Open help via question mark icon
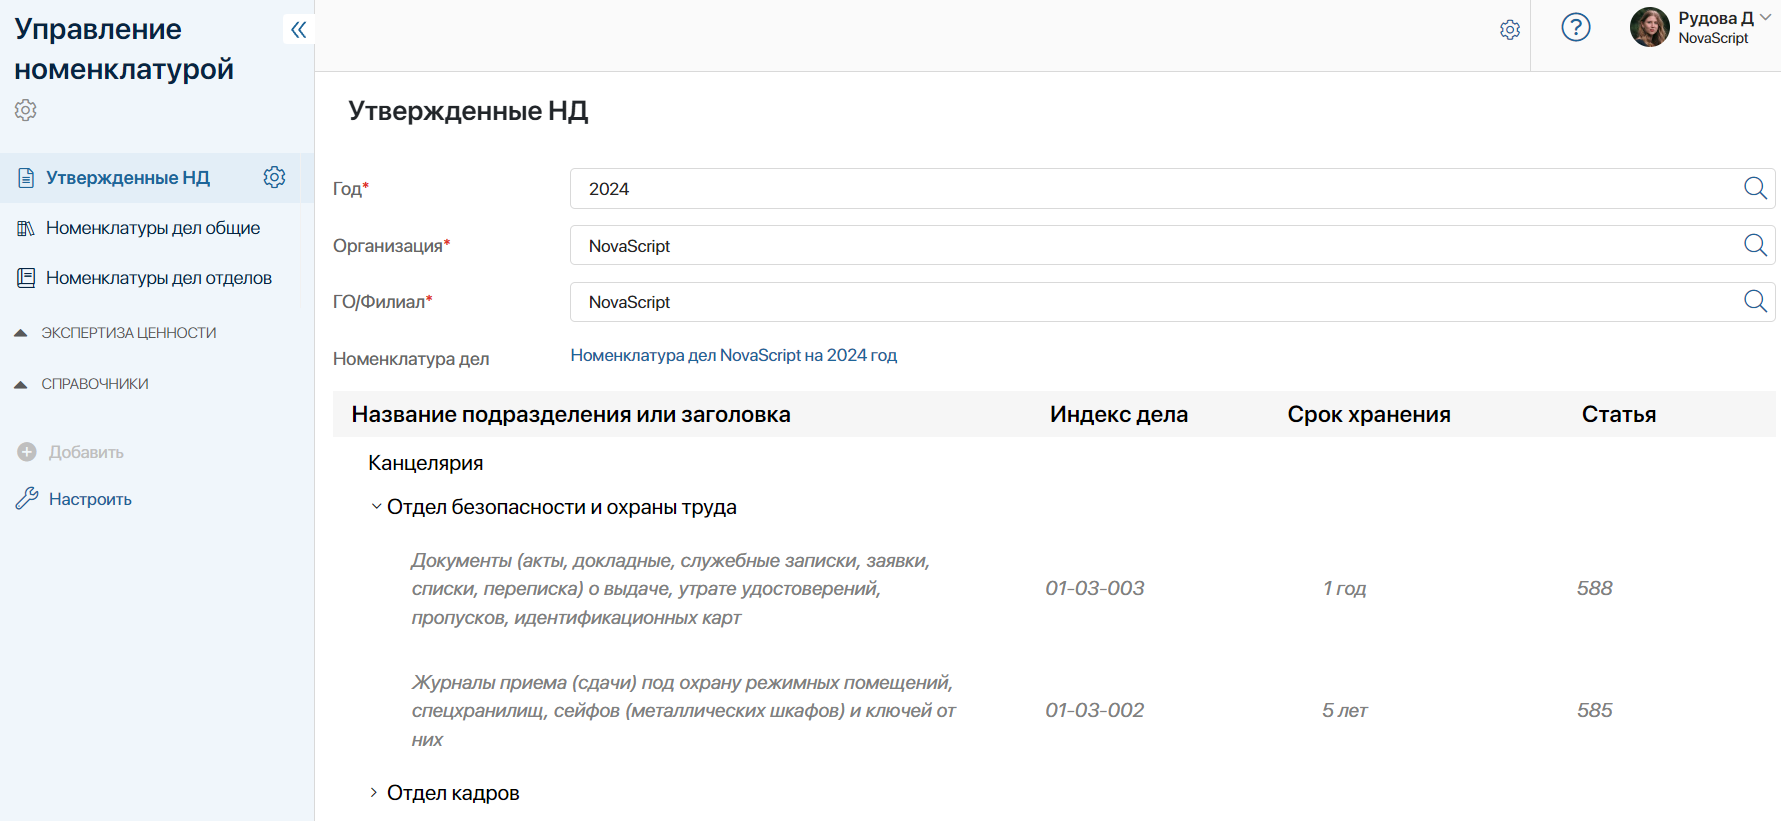The height and width of the screenshot is (821, 1781). 1576,27
